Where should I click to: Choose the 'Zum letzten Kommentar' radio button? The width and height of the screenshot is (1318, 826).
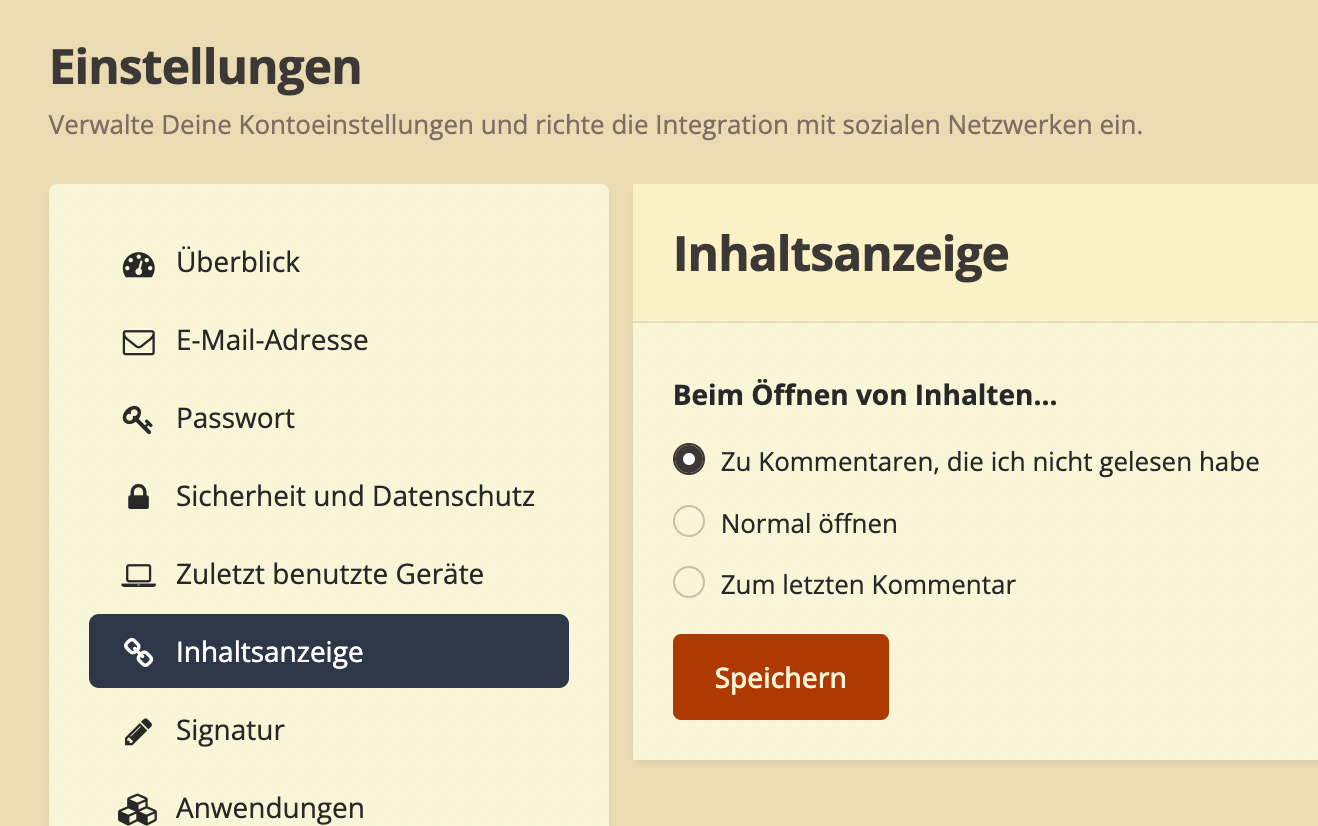(689, 582)
